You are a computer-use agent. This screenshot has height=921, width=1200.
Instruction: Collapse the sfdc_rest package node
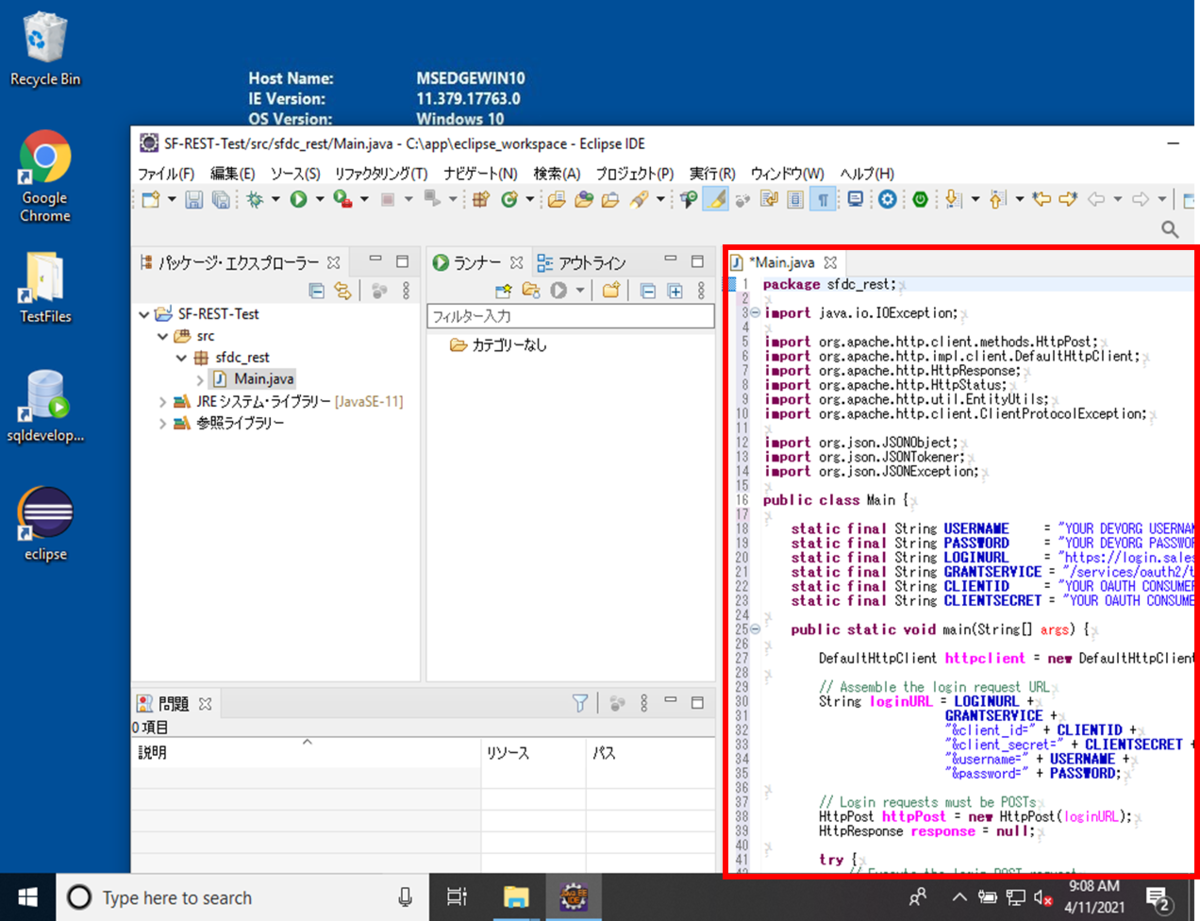(x=181, y=358)
